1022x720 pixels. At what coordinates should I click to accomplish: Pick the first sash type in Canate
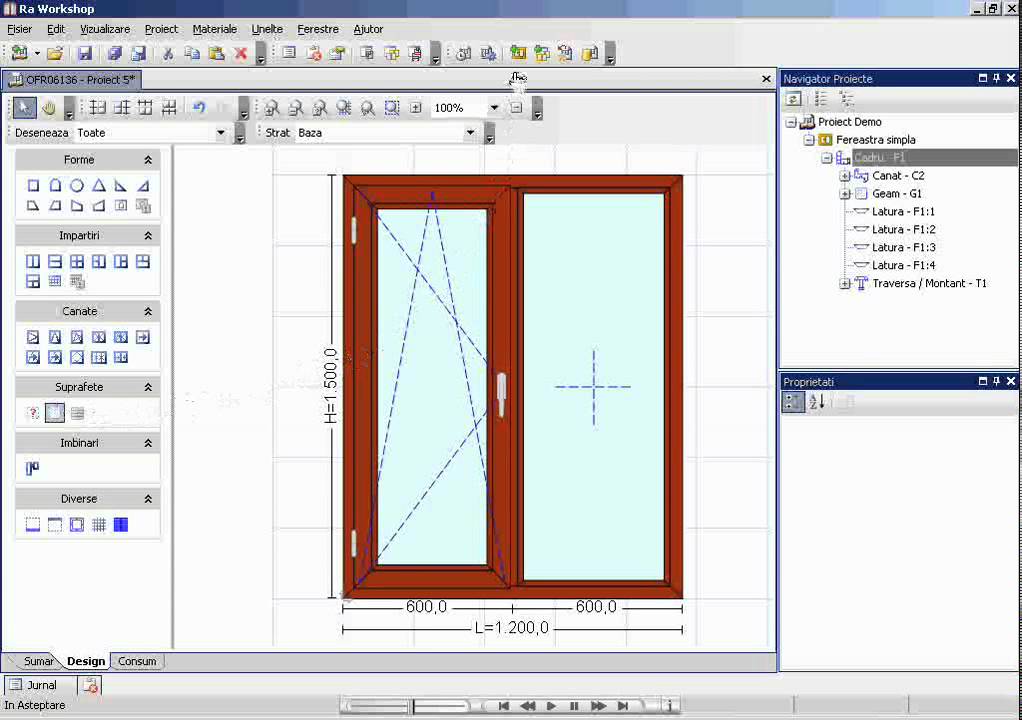tap(33, 337)
